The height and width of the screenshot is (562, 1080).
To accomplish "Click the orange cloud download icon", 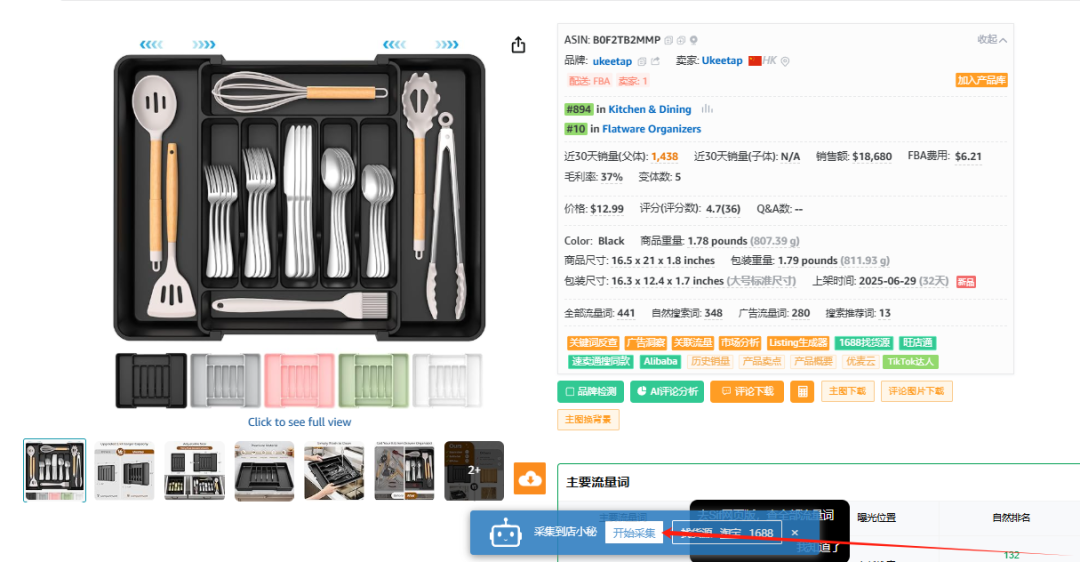I will point(530,479).
